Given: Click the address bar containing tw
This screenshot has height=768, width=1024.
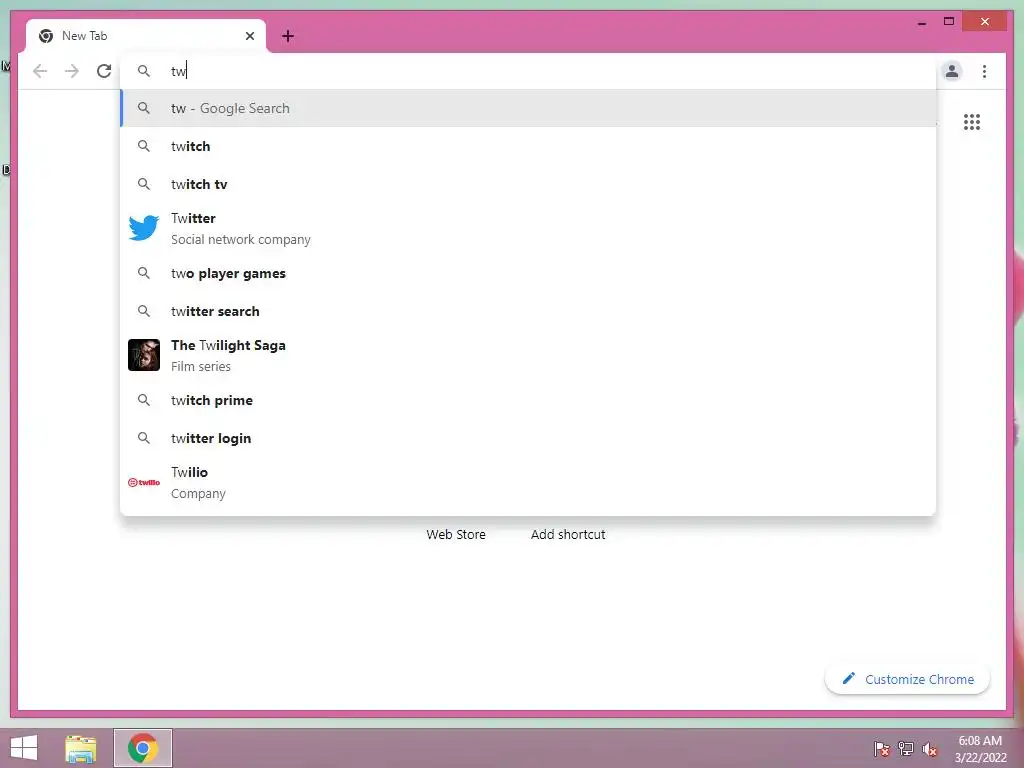Looking at the screenshot, I should tap(528, 71).
